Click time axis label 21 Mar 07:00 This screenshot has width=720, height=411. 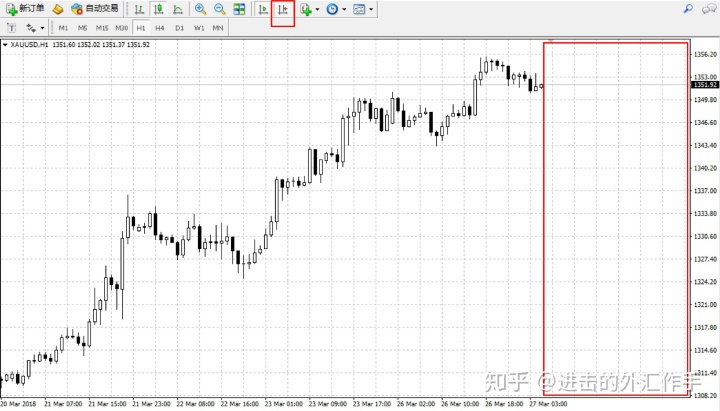(63, 404)
